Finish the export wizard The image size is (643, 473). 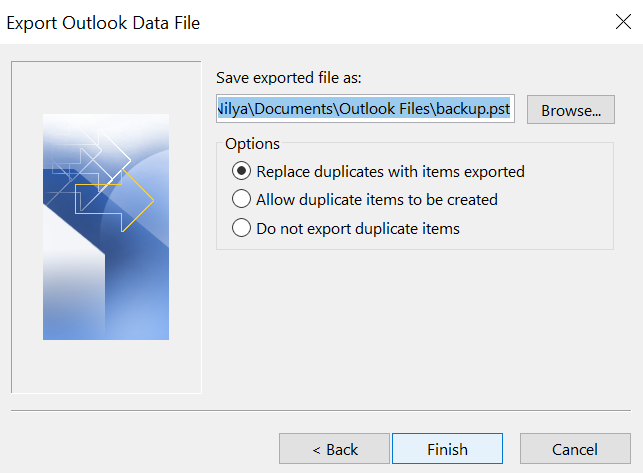point(447,449)
